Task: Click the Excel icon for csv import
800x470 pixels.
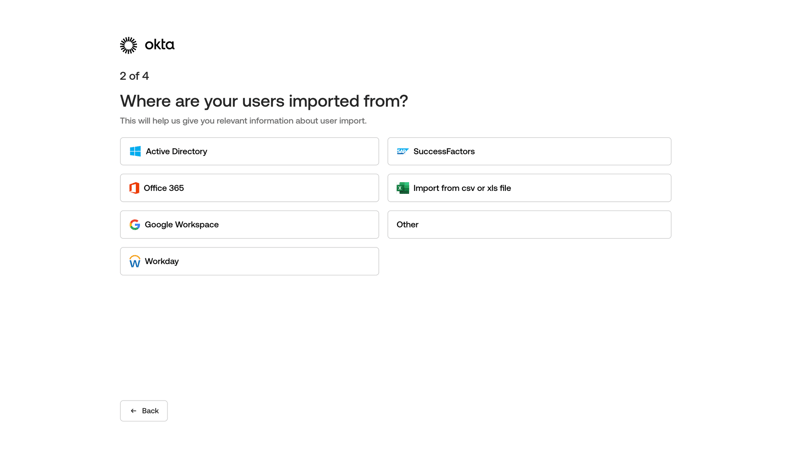Action: click(x=403, y=188)
